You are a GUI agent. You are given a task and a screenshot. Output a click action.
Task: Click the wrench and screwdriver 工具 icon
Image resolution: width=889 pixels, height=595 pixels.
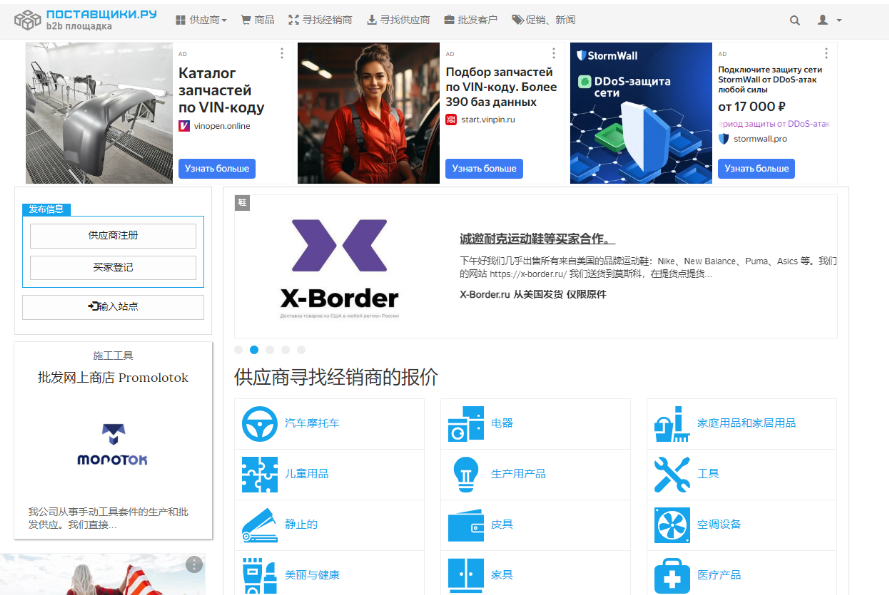(x=672, y=474)
